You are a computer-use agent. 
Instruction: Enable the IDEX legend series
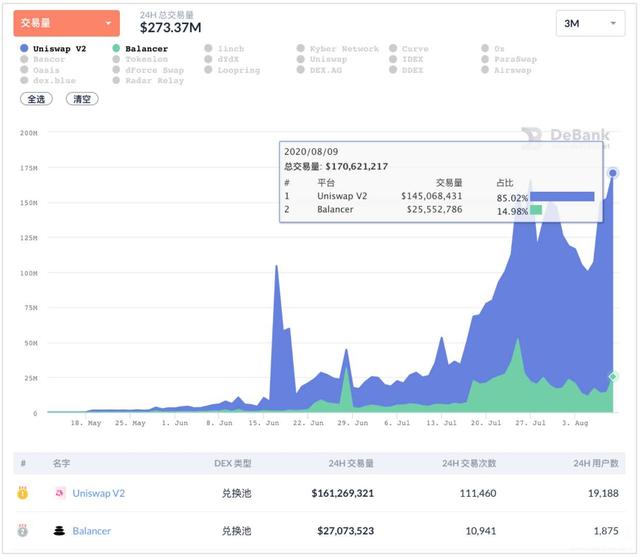click(x=407, y=59)
